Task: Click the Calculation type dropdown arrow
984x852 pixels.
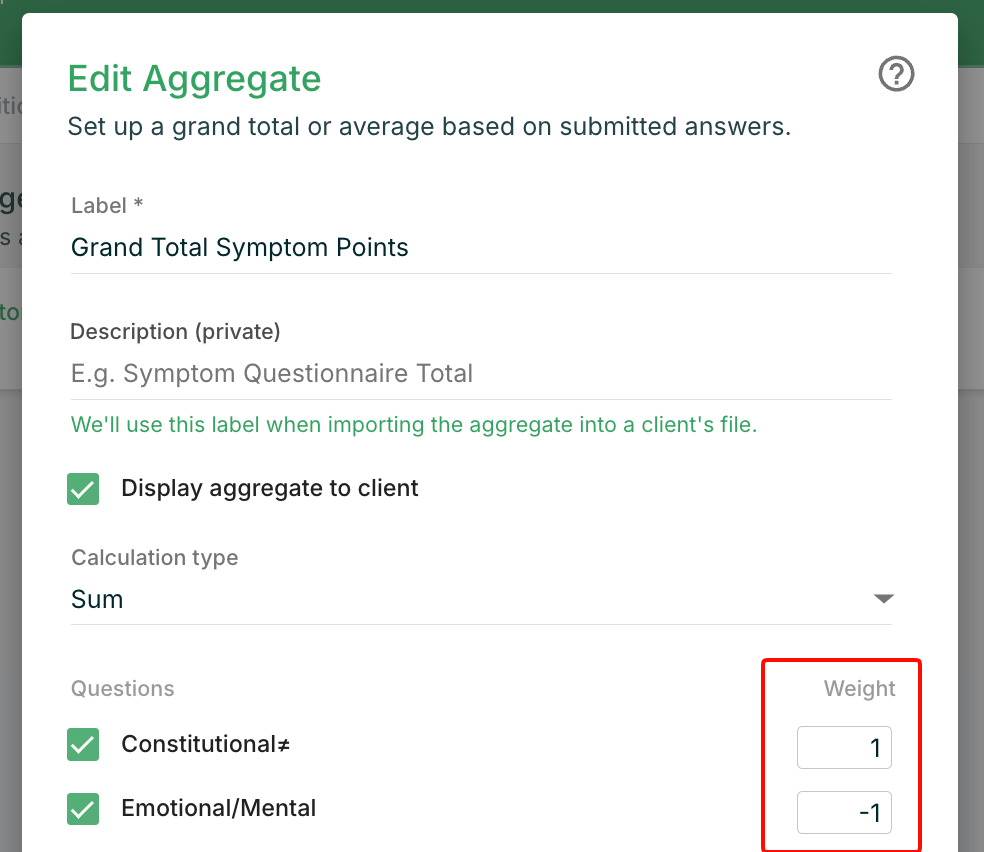Action: pos(882,599)
